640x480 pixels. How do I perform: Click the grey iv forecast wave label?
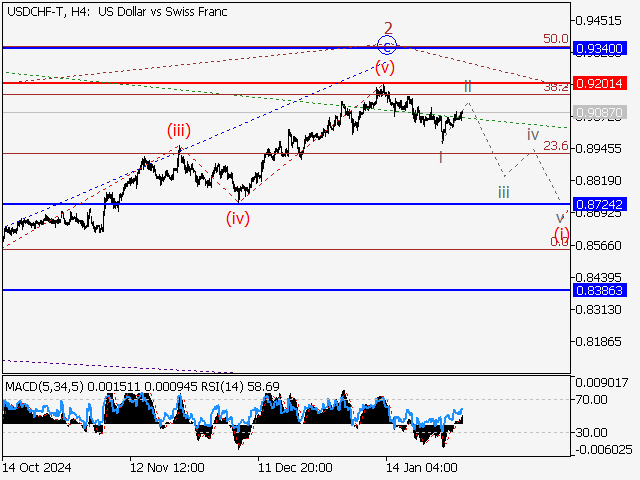click(x=533, y=134)
